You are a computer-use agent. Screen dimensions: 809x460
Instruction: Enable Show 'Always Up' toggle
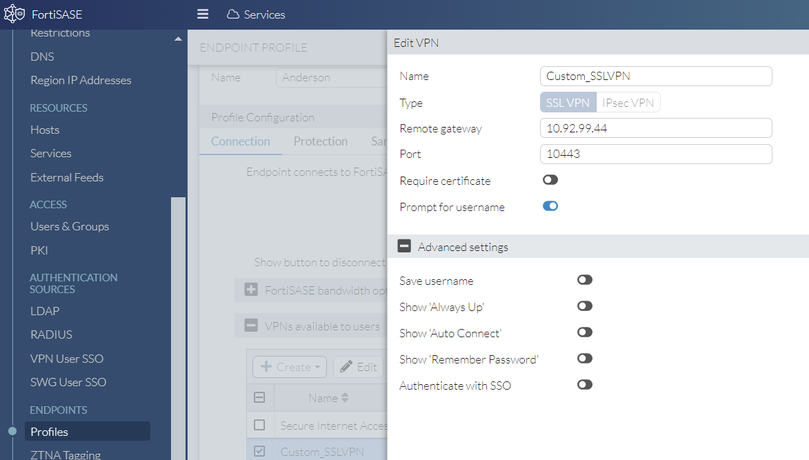point(584,306)
